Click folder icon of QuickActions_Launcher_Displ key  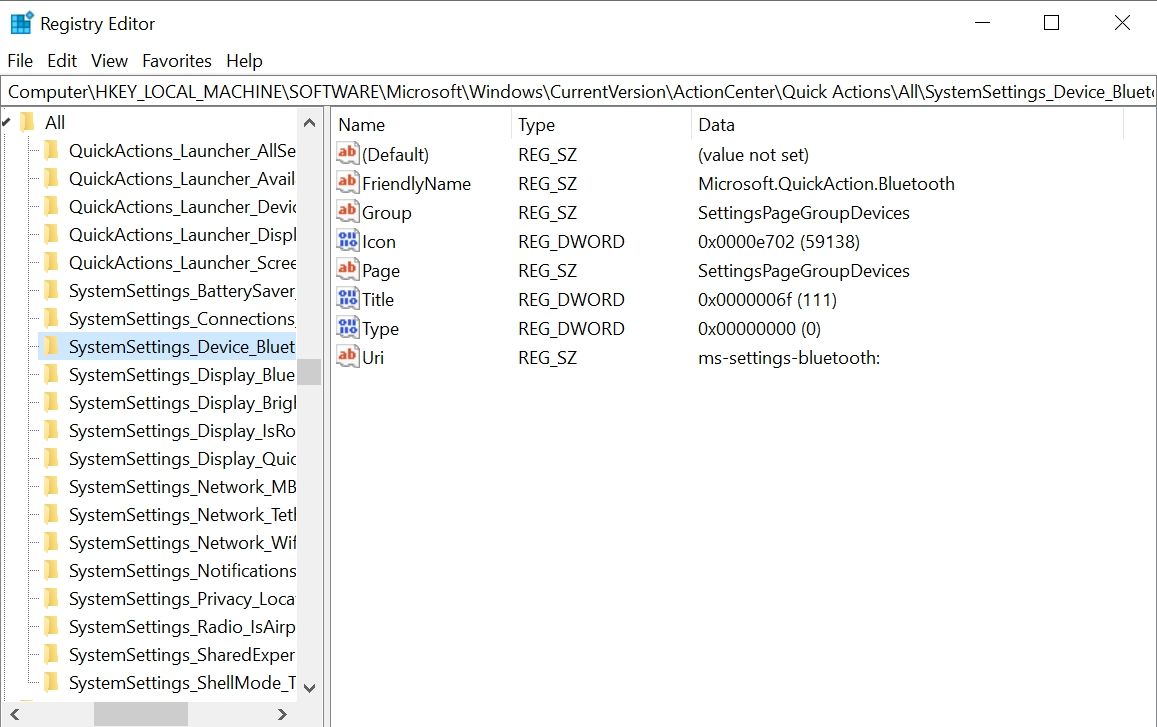[51, 235]
